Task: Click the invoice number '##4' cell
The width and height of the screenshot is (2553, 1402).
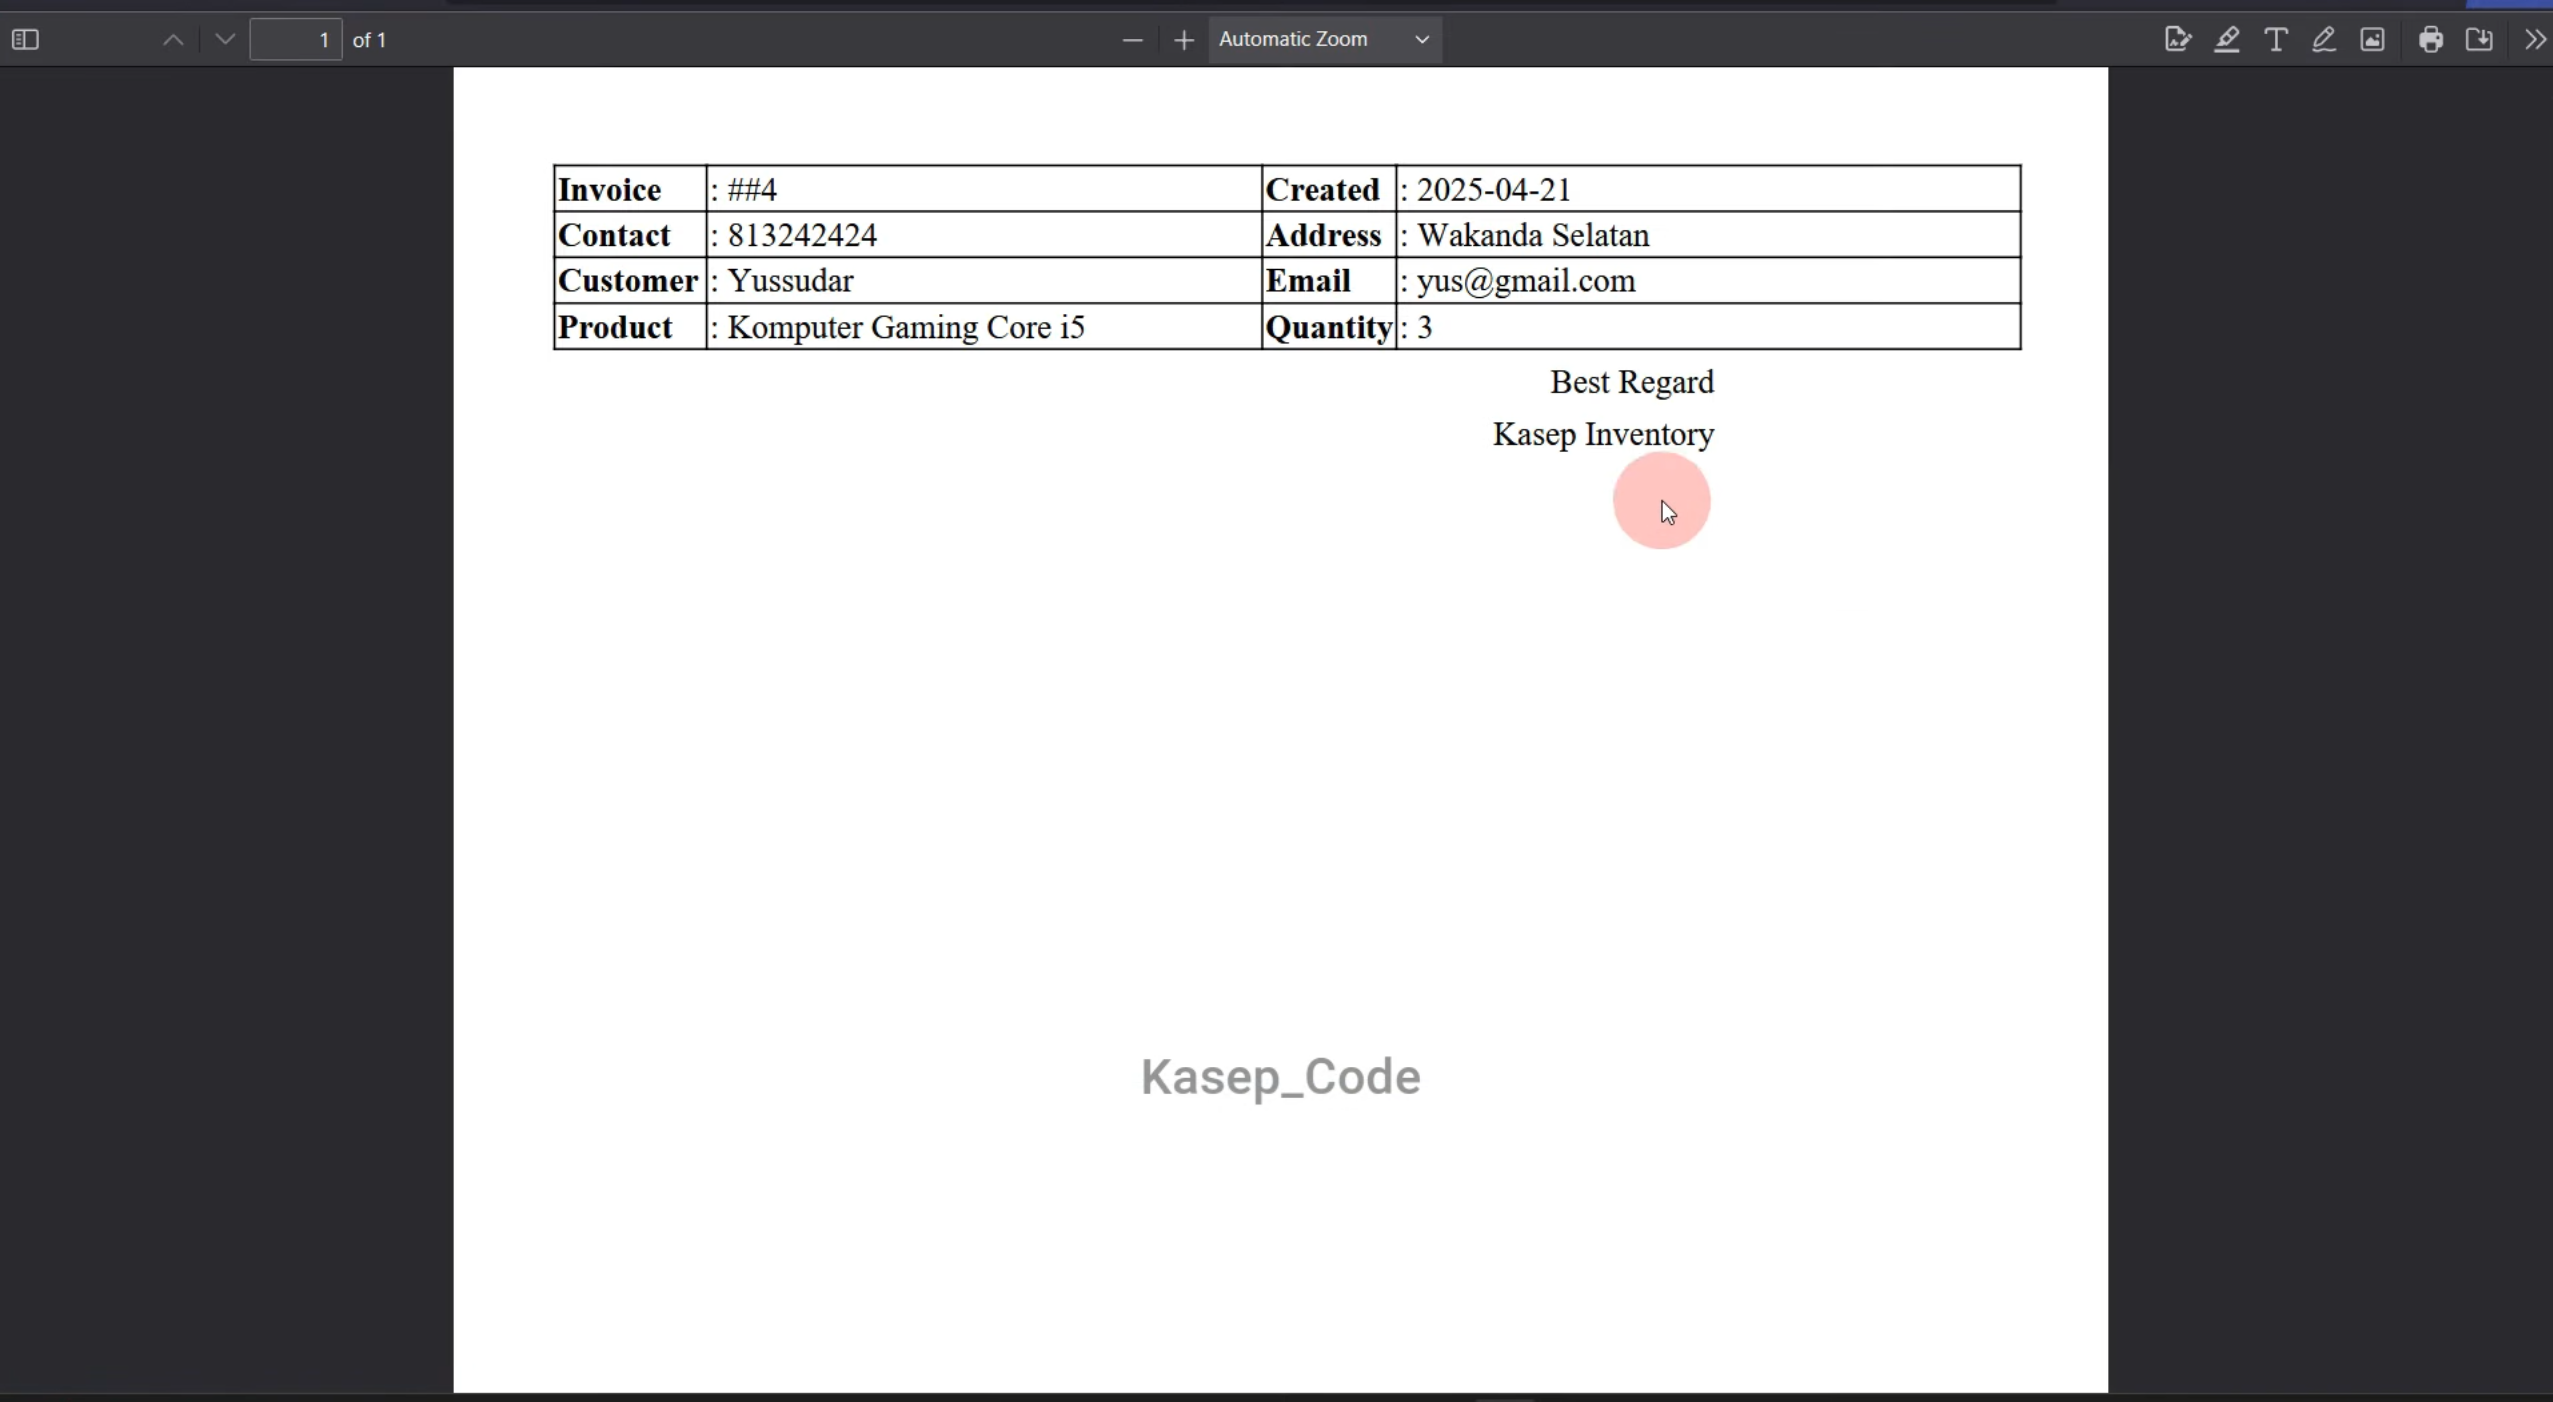Action: tap(984, 189)
